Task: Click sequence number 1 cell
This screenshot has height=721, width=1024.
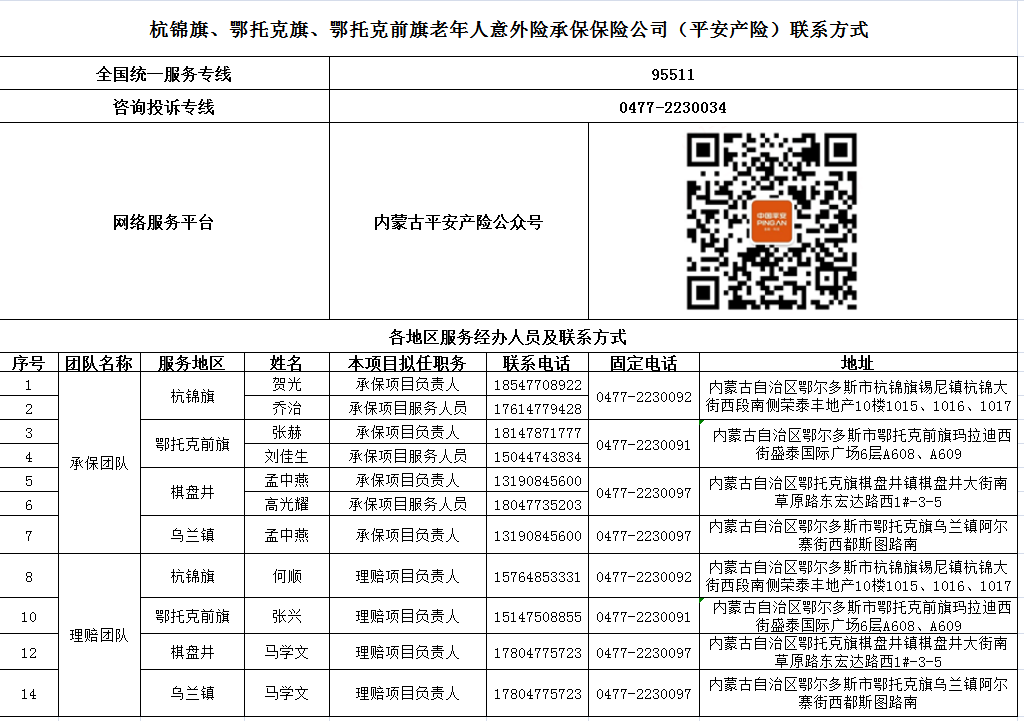Action: 29,385
